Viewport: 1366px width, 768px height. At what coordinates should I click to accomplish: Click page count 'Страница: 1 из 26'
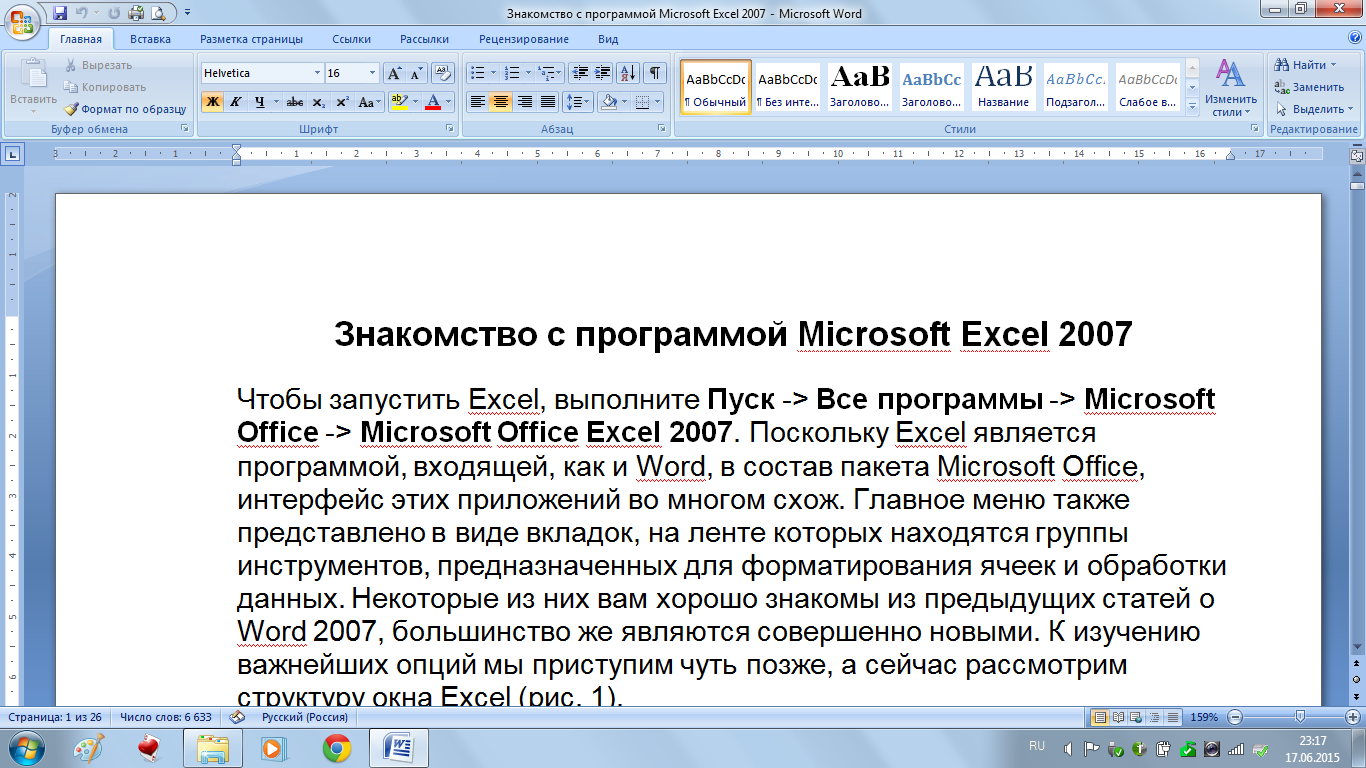pos(53,717)
